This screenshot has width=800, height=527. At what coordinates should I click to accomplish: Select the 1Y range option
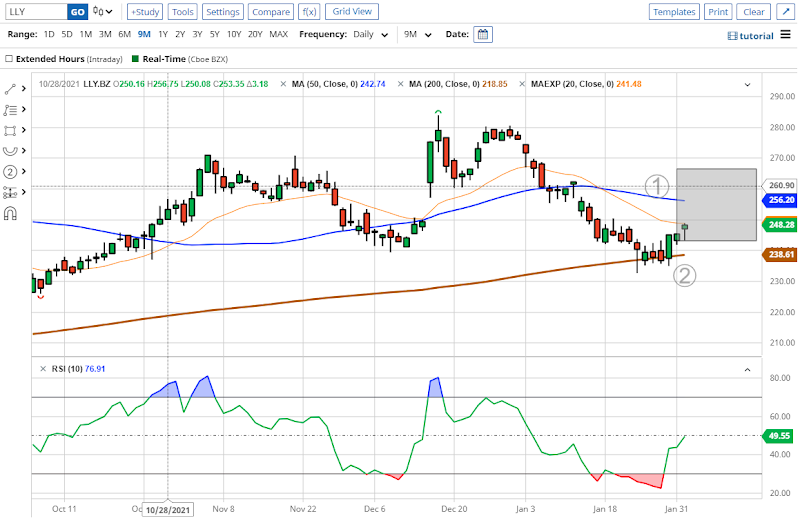tap(161, 34)
